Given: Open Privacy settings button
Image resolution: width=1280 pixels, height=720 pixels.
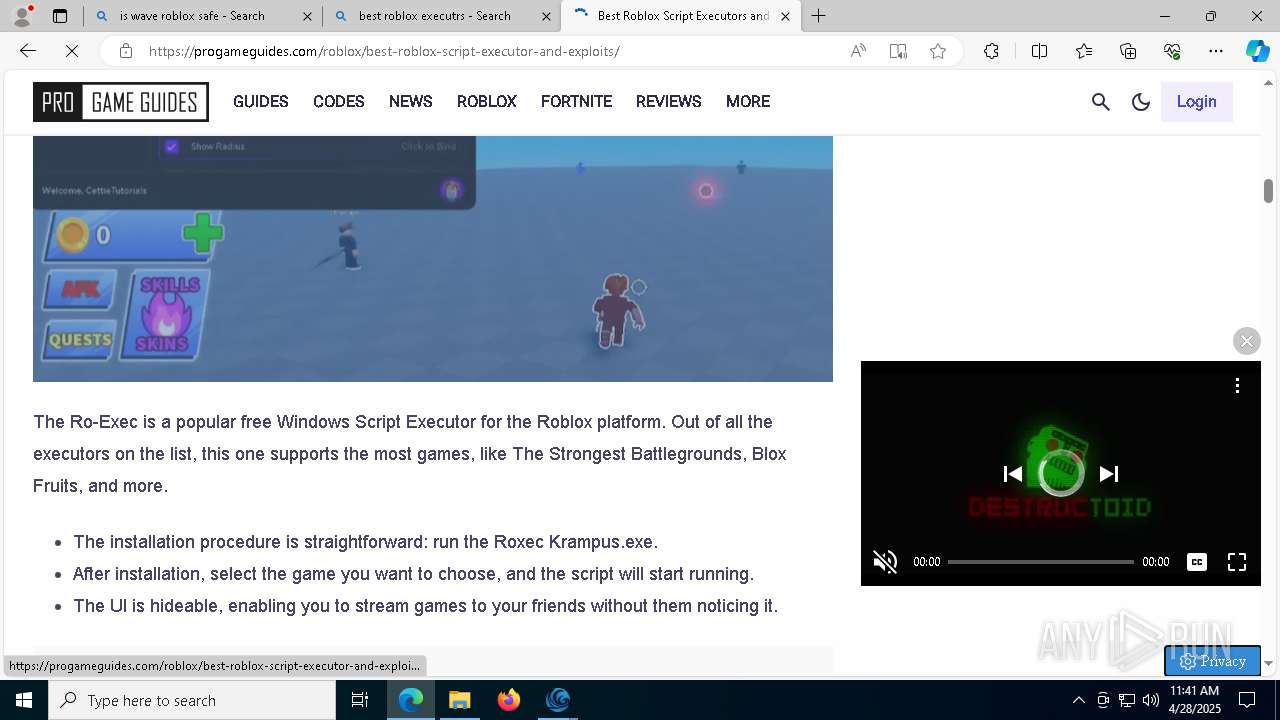Looking at the screenshot, I should click(1212, 661).
